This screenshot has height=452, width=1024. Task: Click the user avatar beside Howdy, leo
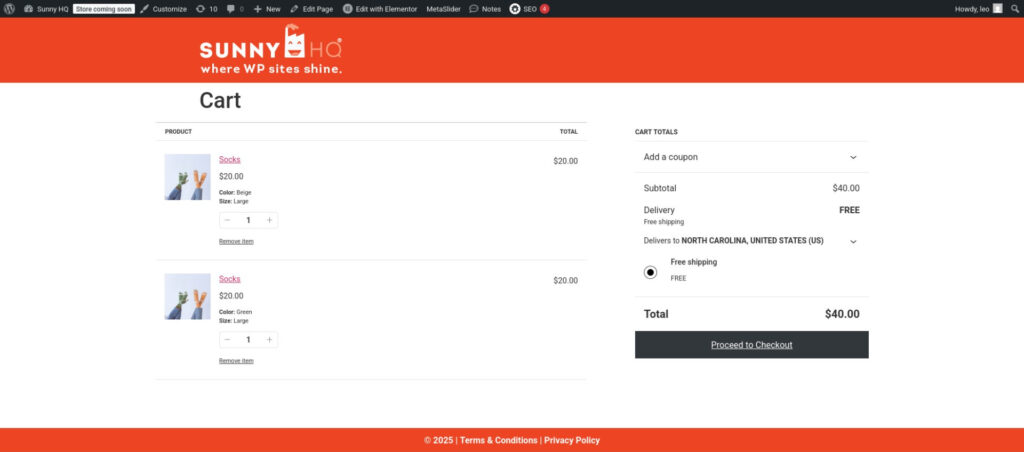[x=997, y=9]
